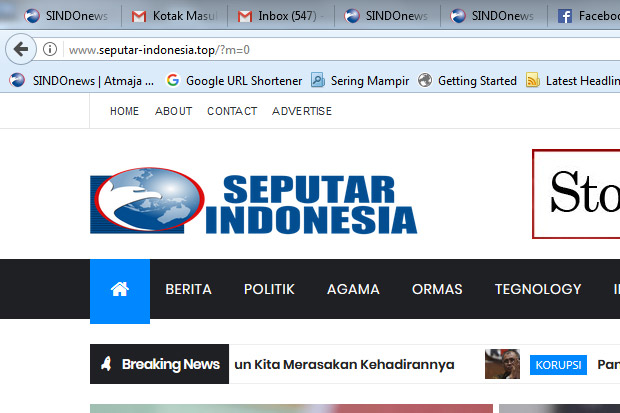Open the AGAMA category
This screenshot has width=620, height=413.
tap(353, 289)
